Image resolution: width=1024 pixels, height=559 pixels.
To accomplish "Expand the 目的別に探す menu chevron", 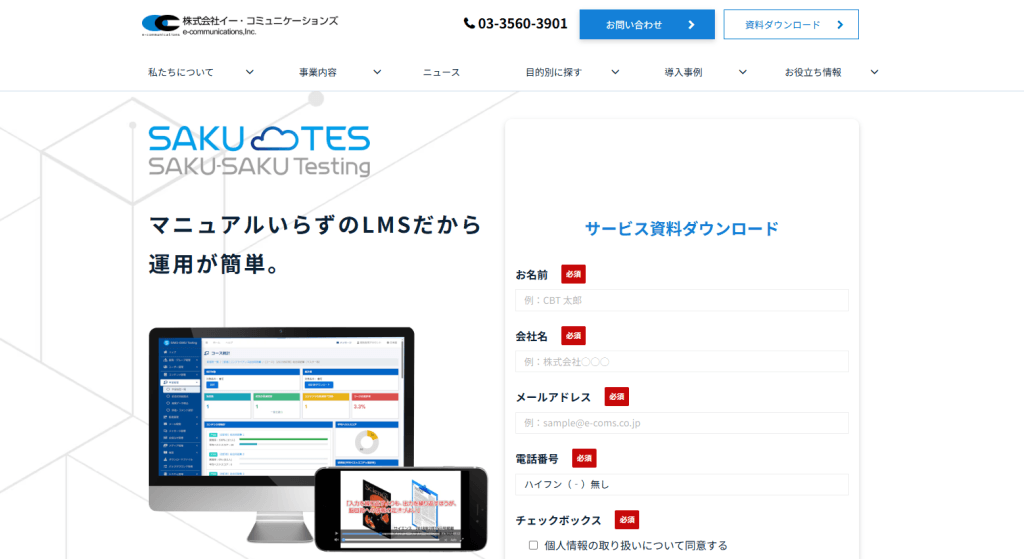I will click(x=615, y=72).
